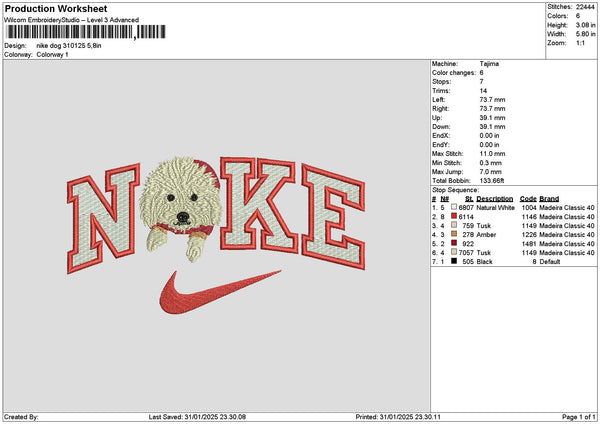Click the Natural White description text

[495, 207]
